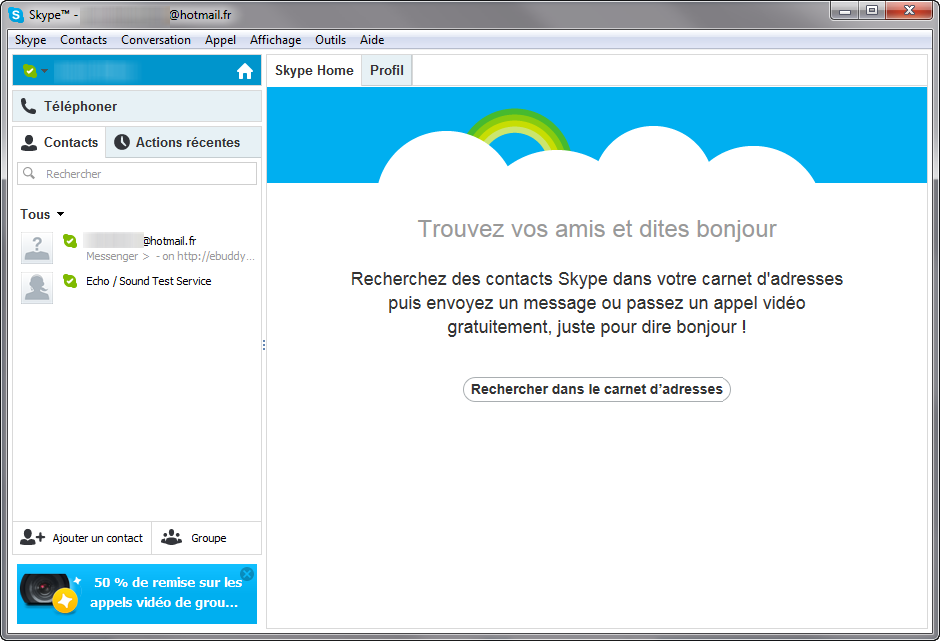
Task: Close the video call discount ad
Action: (x=247, y=574)
